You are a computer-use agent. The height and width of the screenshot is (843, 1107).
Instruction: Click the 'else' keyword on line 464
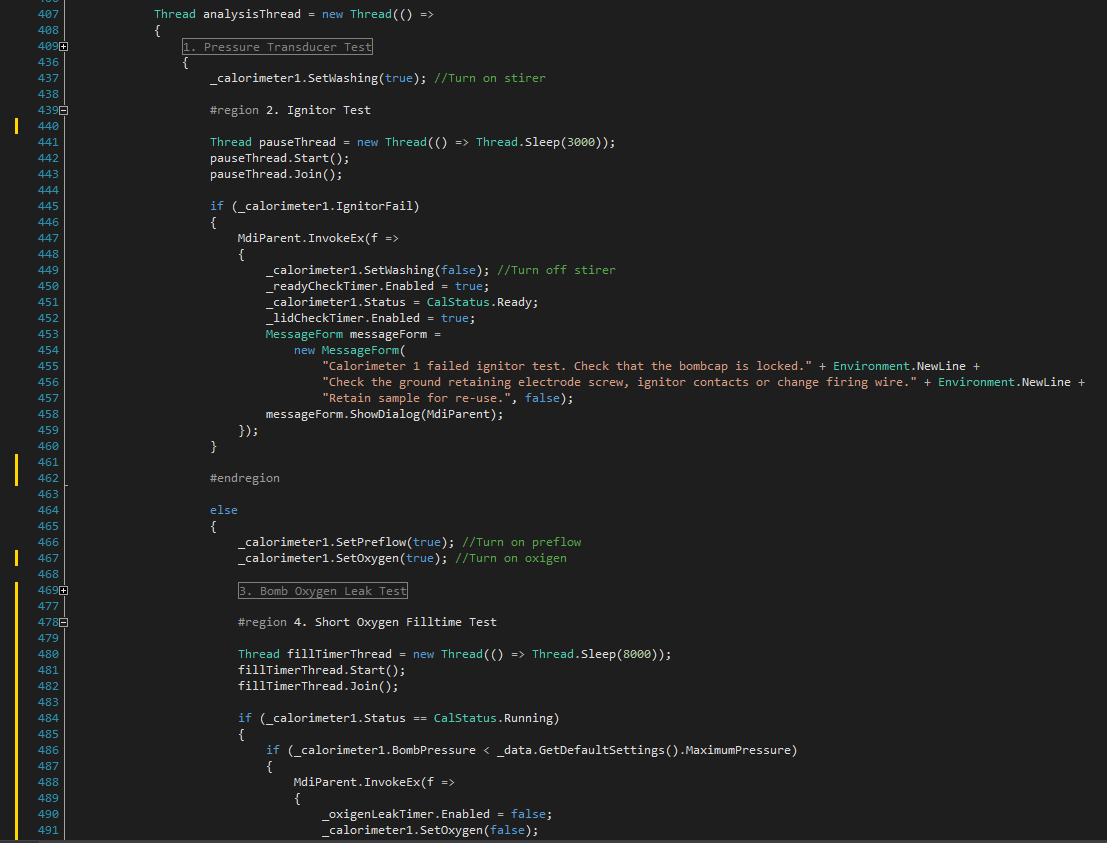point(224,510)
